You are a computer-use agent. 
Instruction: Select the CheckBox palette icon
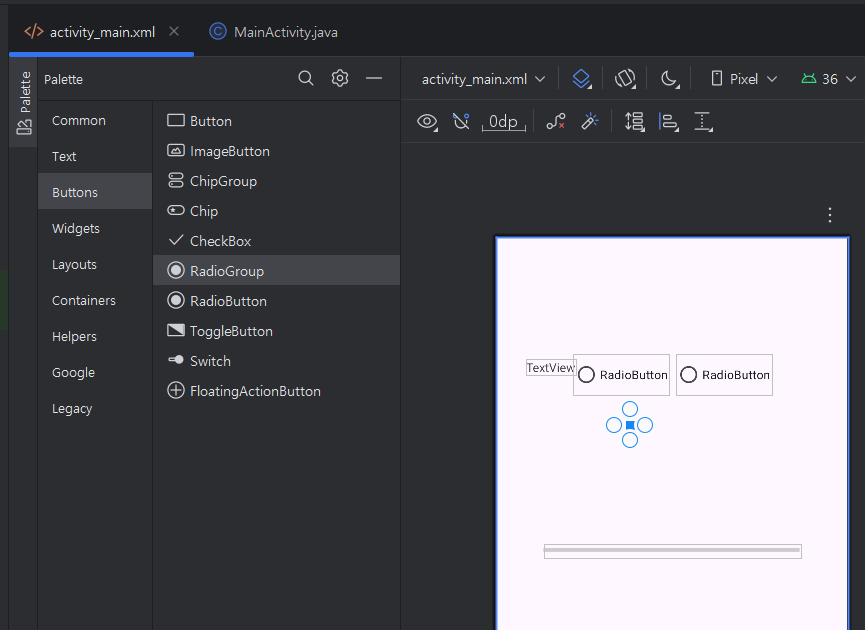click(175, 240)
